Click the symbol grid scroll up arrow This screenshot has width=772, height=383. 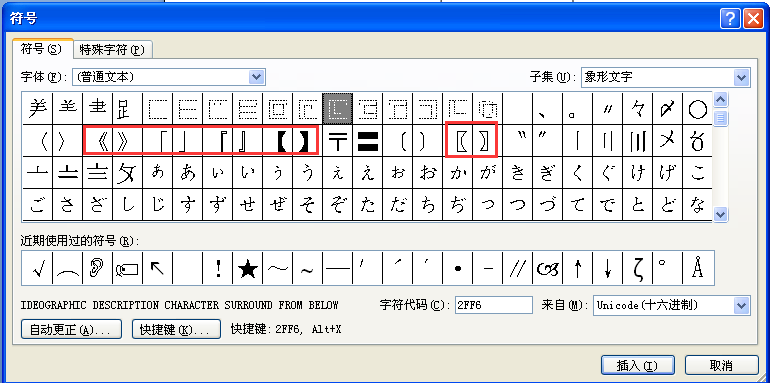click(721, 100)
